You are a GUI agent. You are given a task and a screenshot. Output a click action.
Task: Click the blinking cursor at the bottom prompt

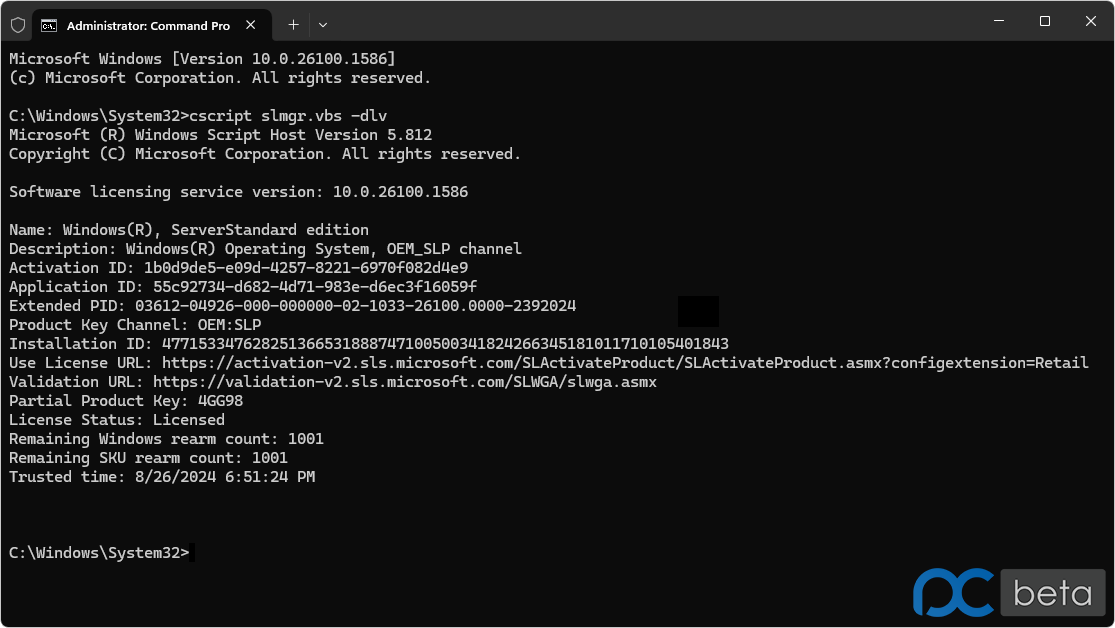(x=193, y=553)
